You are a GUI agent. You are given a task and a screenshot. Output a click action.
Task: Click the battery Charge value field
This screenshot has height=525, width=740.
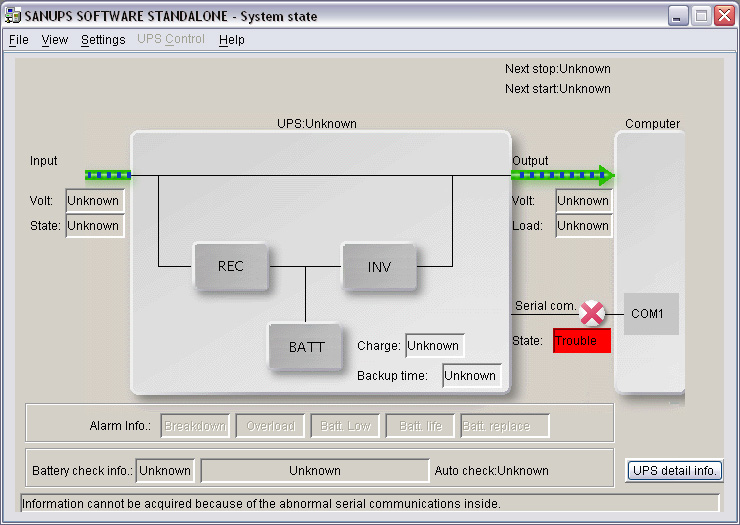click(x=435, y=346)
